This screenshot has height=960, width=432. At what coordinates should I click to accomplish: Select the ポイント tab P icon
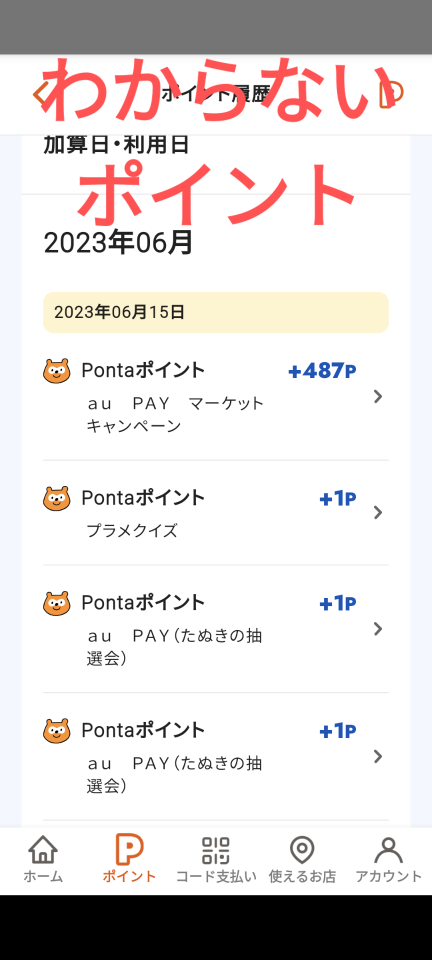coord(129,850)
